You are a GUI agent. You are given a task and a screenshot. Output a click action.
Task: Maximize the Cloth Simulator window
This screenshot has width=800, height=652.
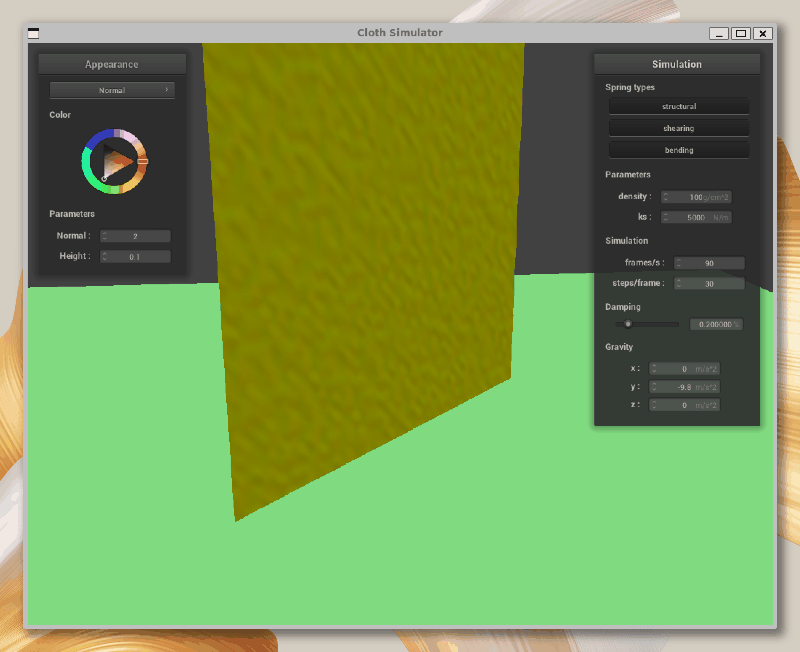[741, 33]
